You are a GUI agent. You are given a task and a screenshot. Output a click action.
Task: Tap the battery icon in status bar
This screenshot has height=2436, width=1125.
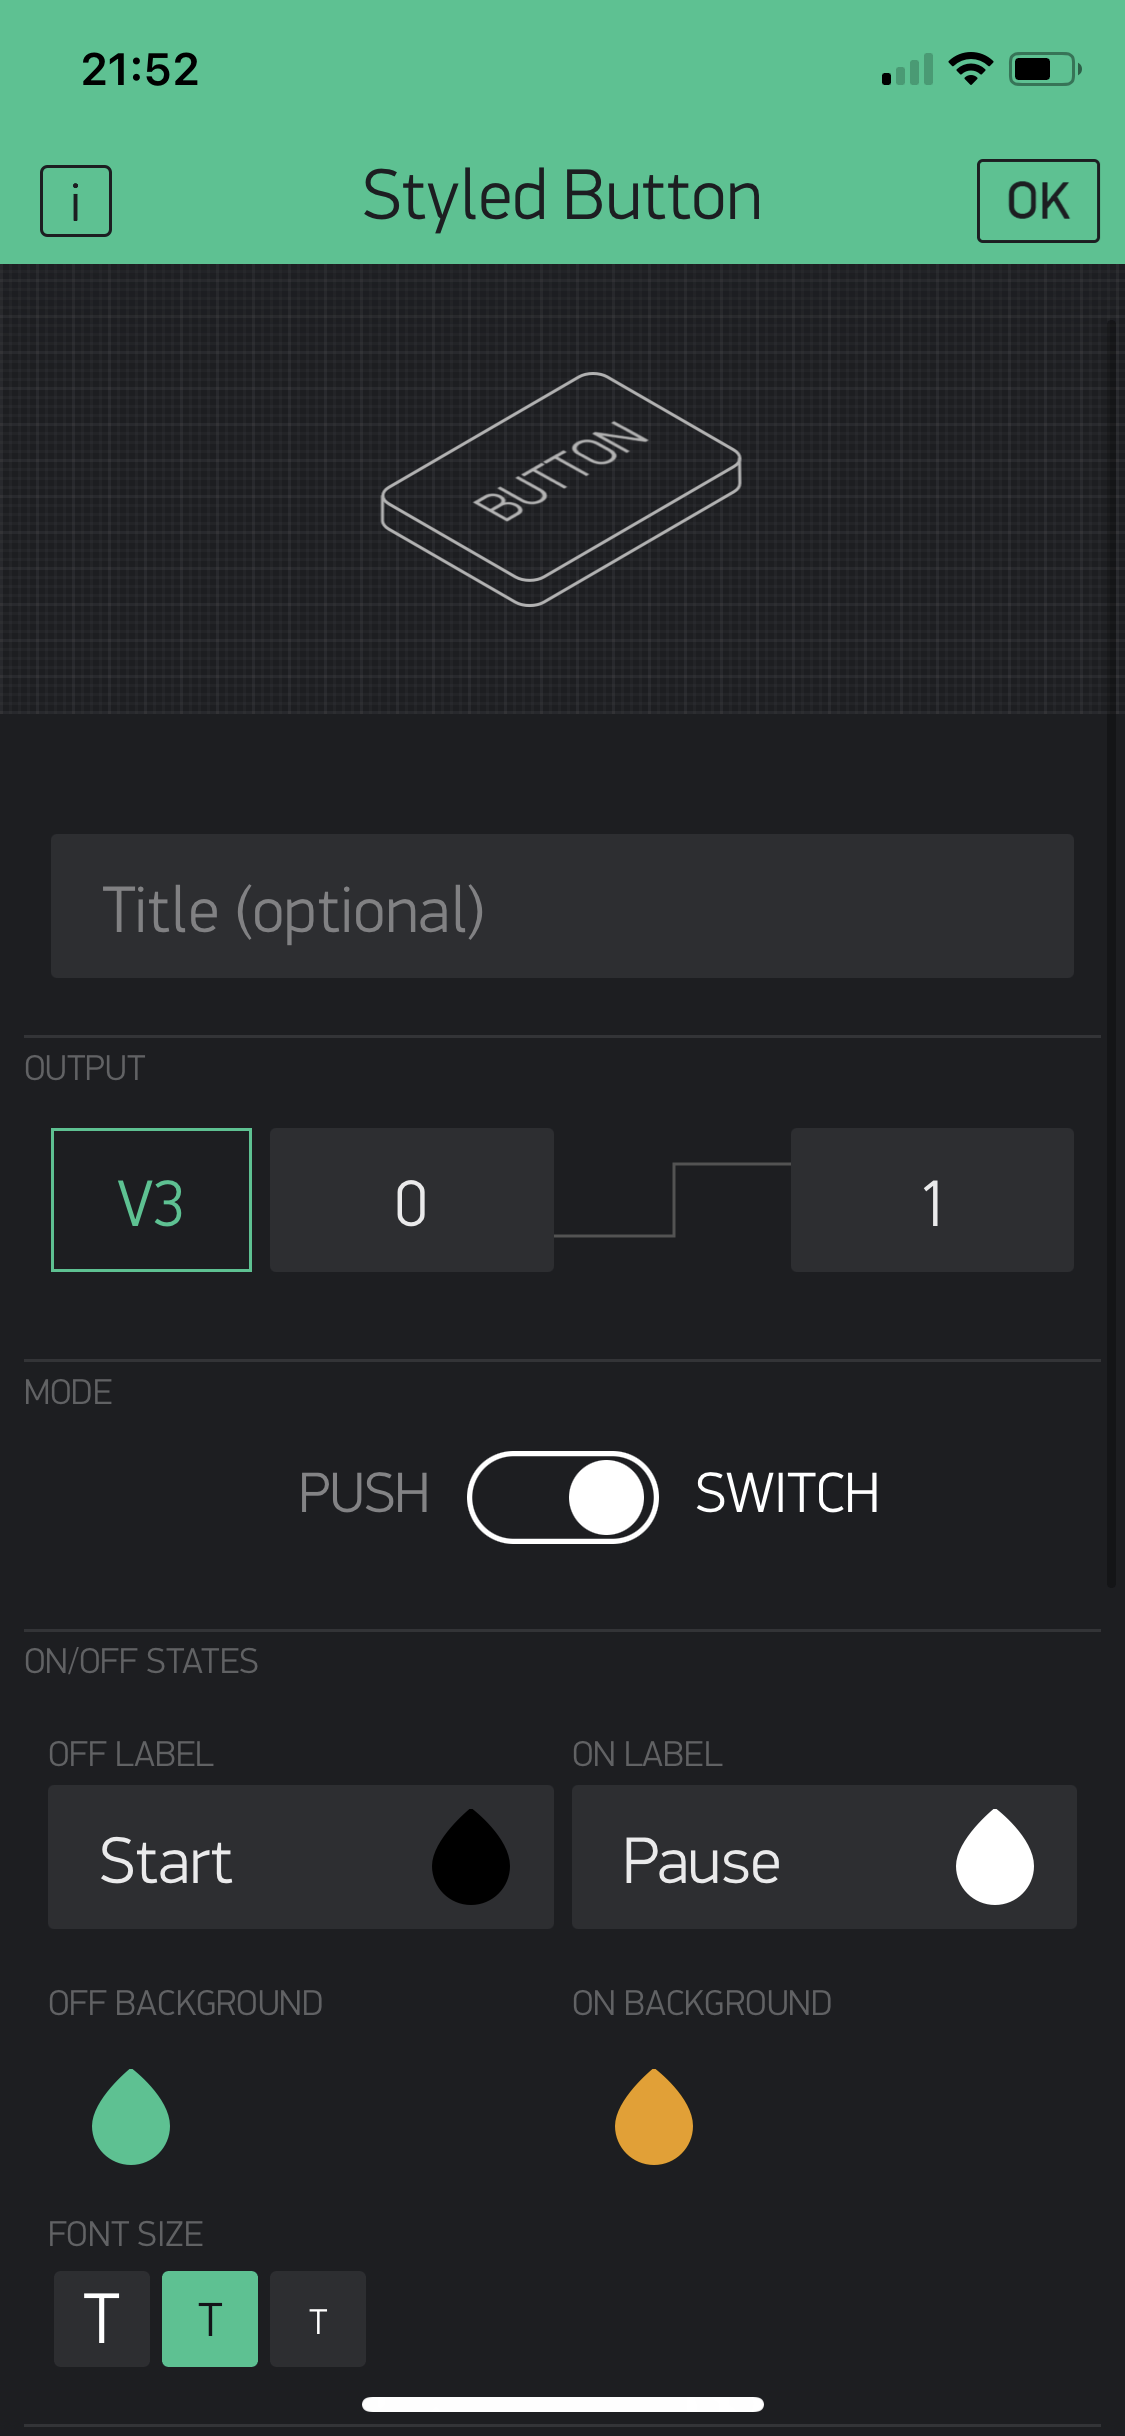pos(1045,69)
